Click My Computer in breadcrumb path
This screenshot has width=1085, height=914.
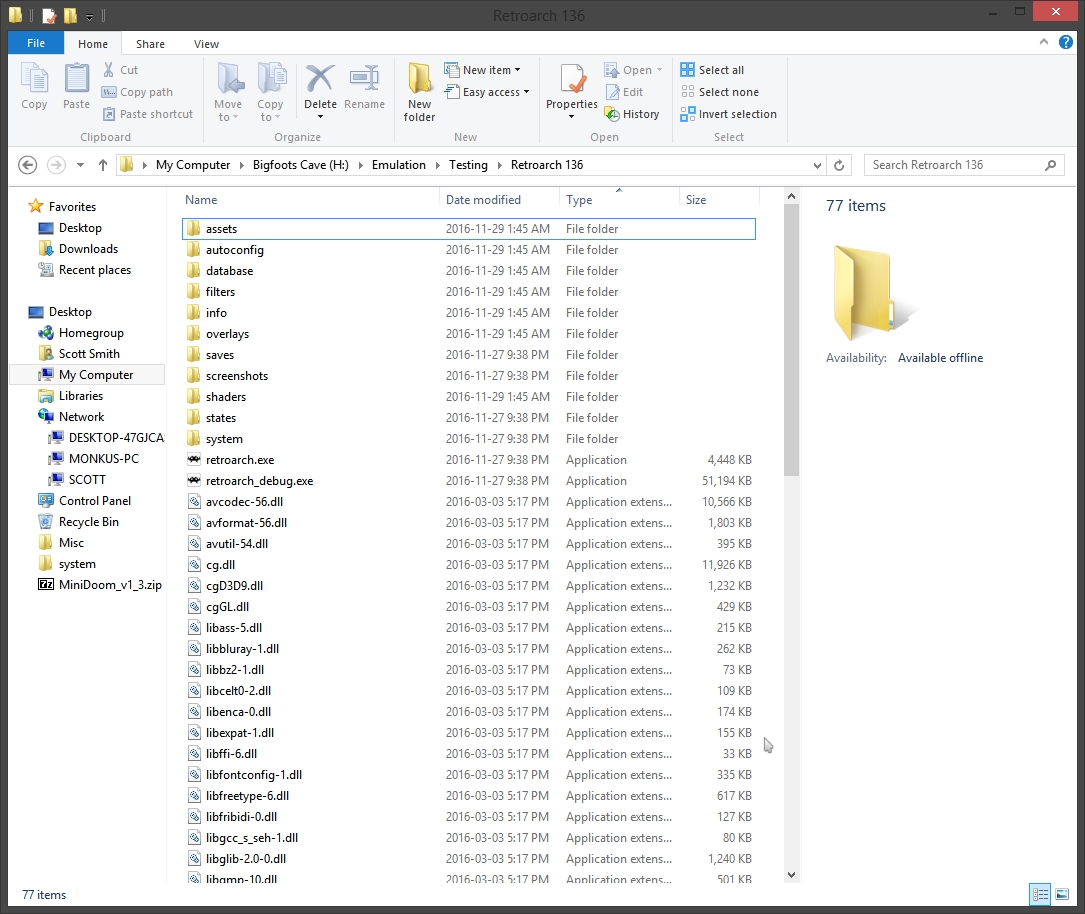click(192, 165)
